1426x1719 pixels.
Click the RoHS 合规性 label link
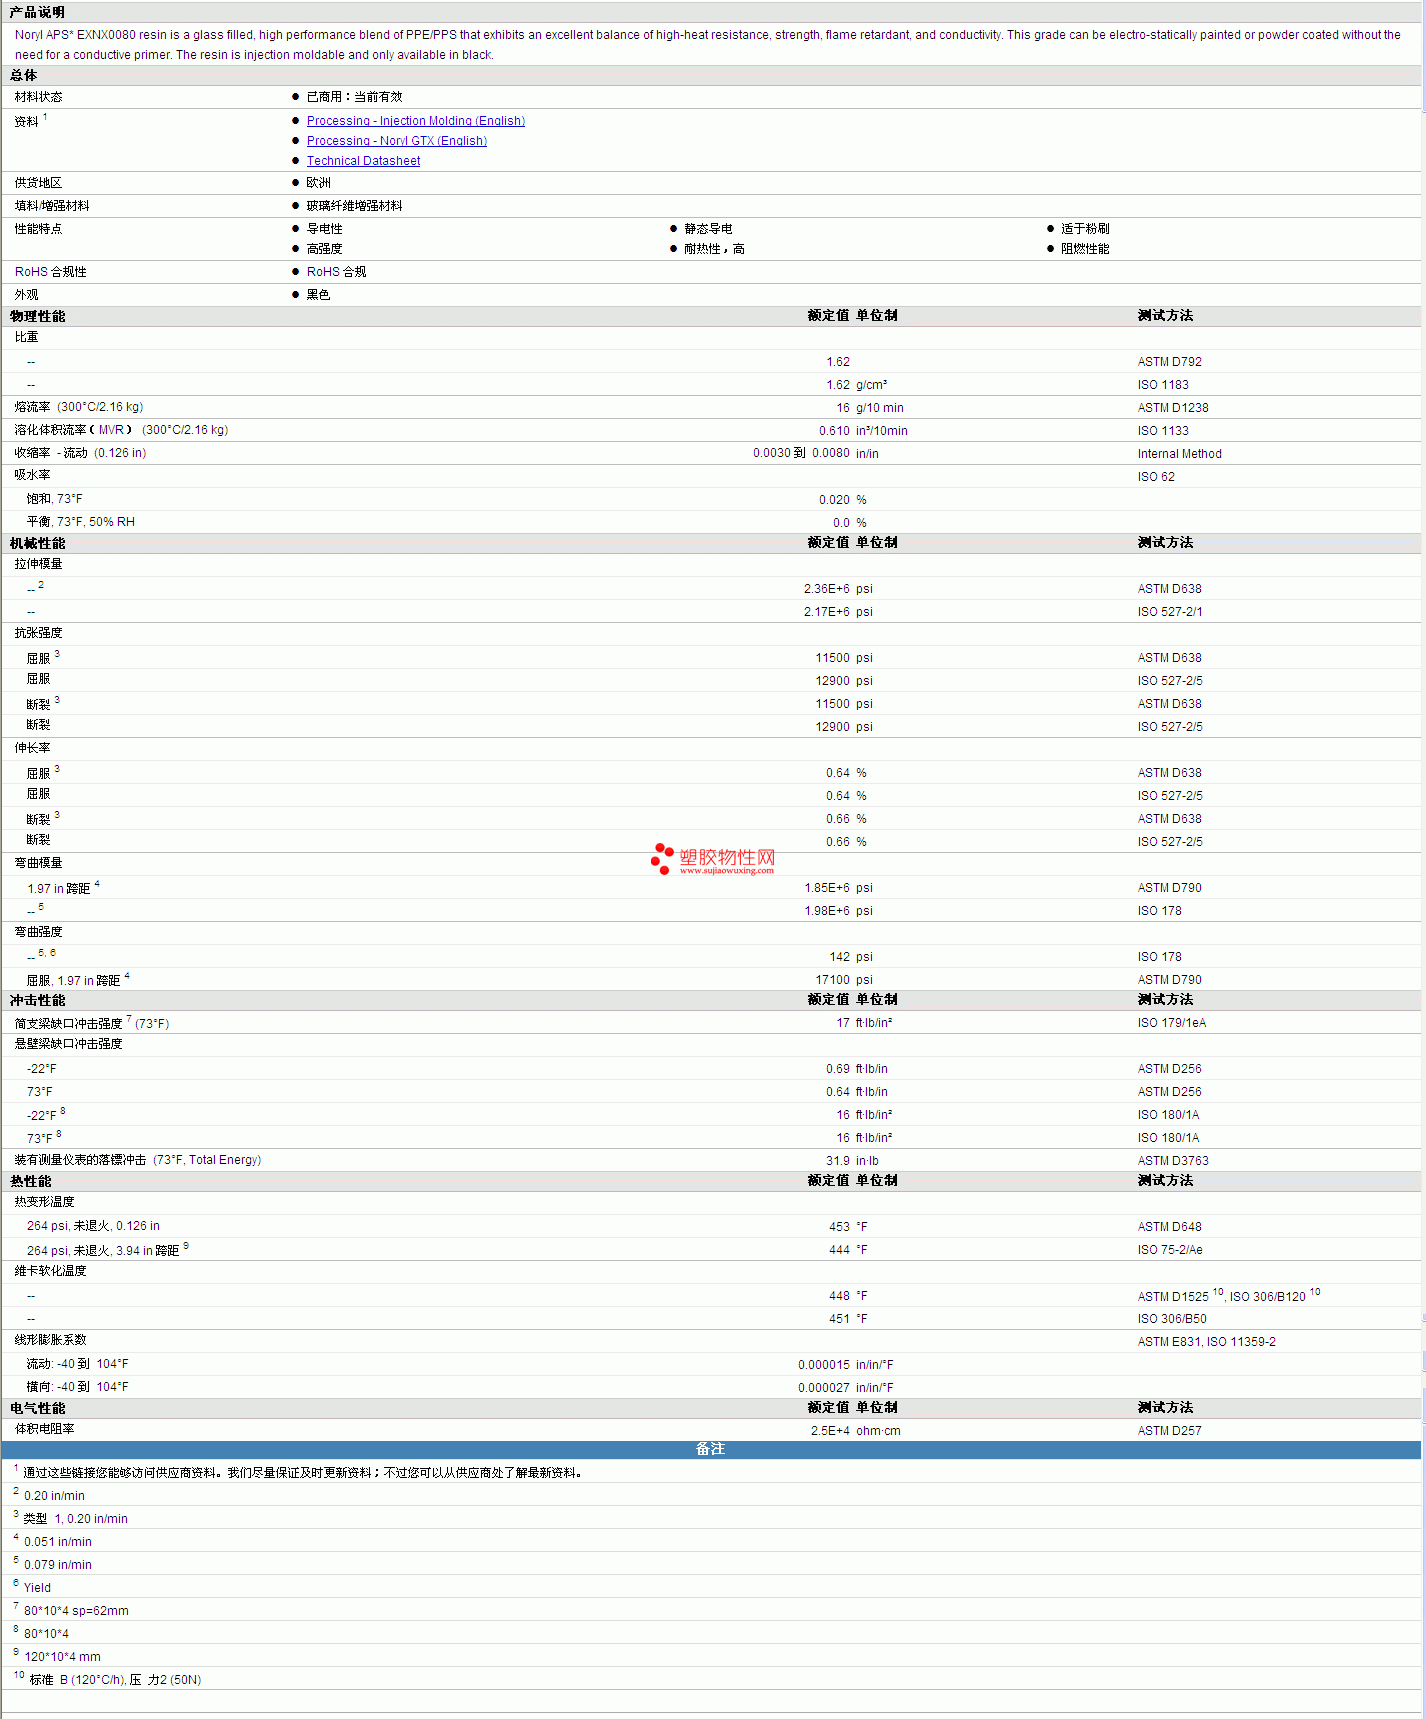coord(50,272)
